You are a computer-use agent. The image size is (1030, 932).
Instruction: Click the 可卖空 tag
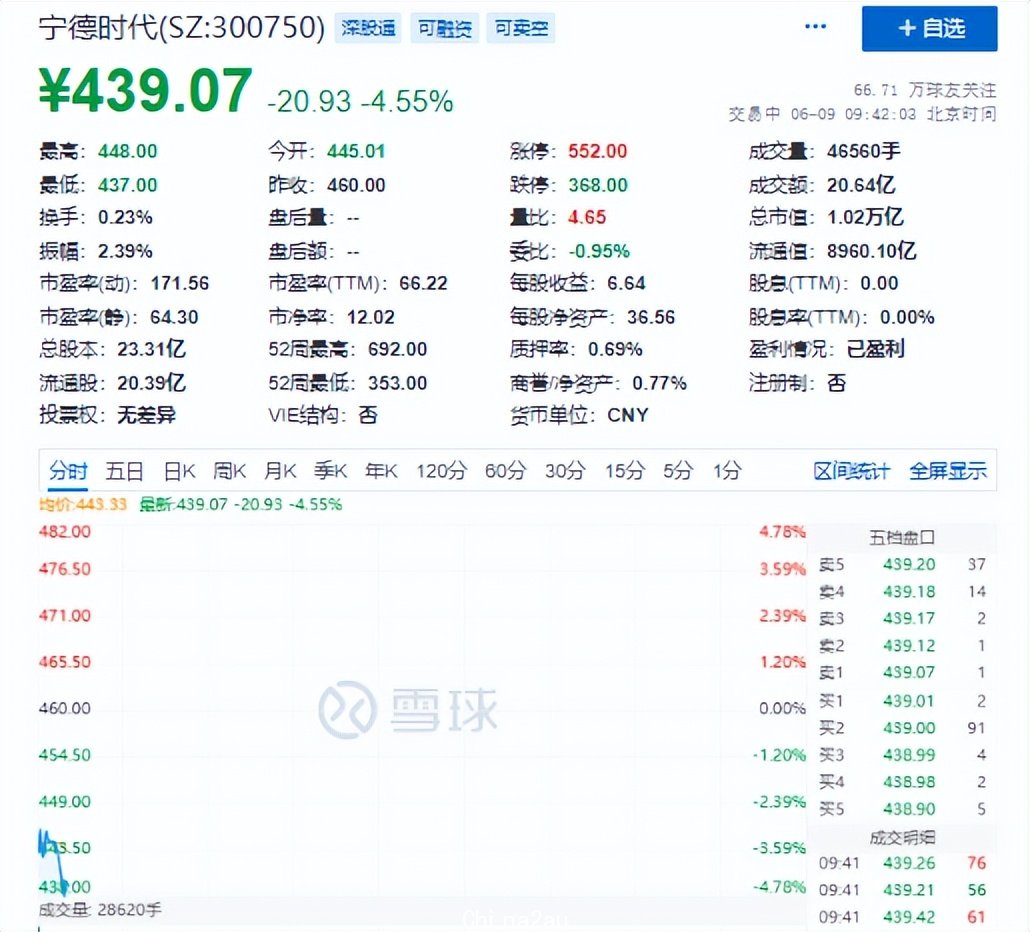pos(521,28)
